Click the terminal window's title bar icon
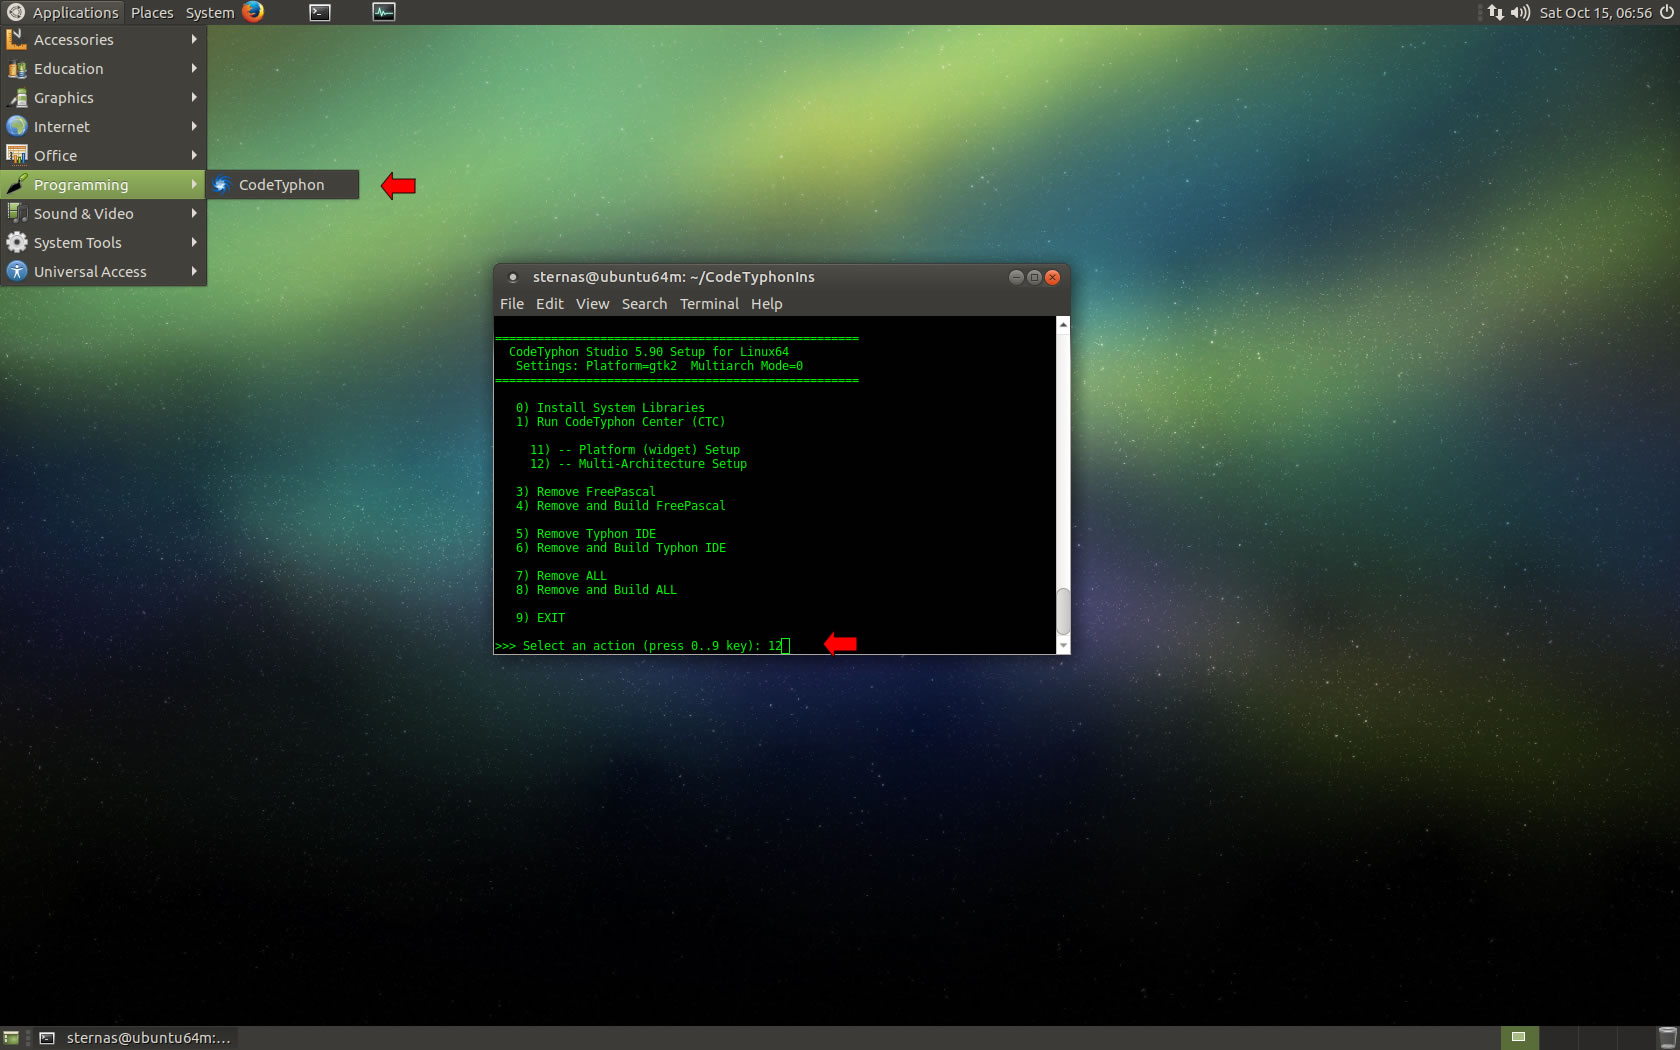 point(513,277)
